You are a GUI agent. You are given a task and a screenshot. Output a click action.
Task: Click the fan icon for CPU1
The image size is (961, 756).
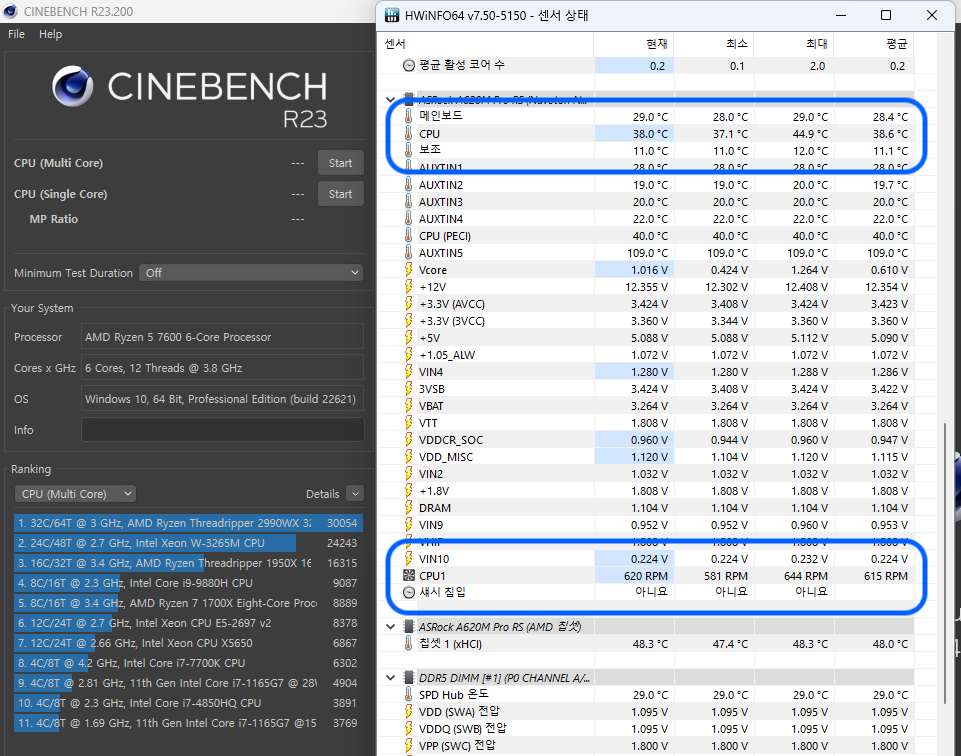point(409,575)
